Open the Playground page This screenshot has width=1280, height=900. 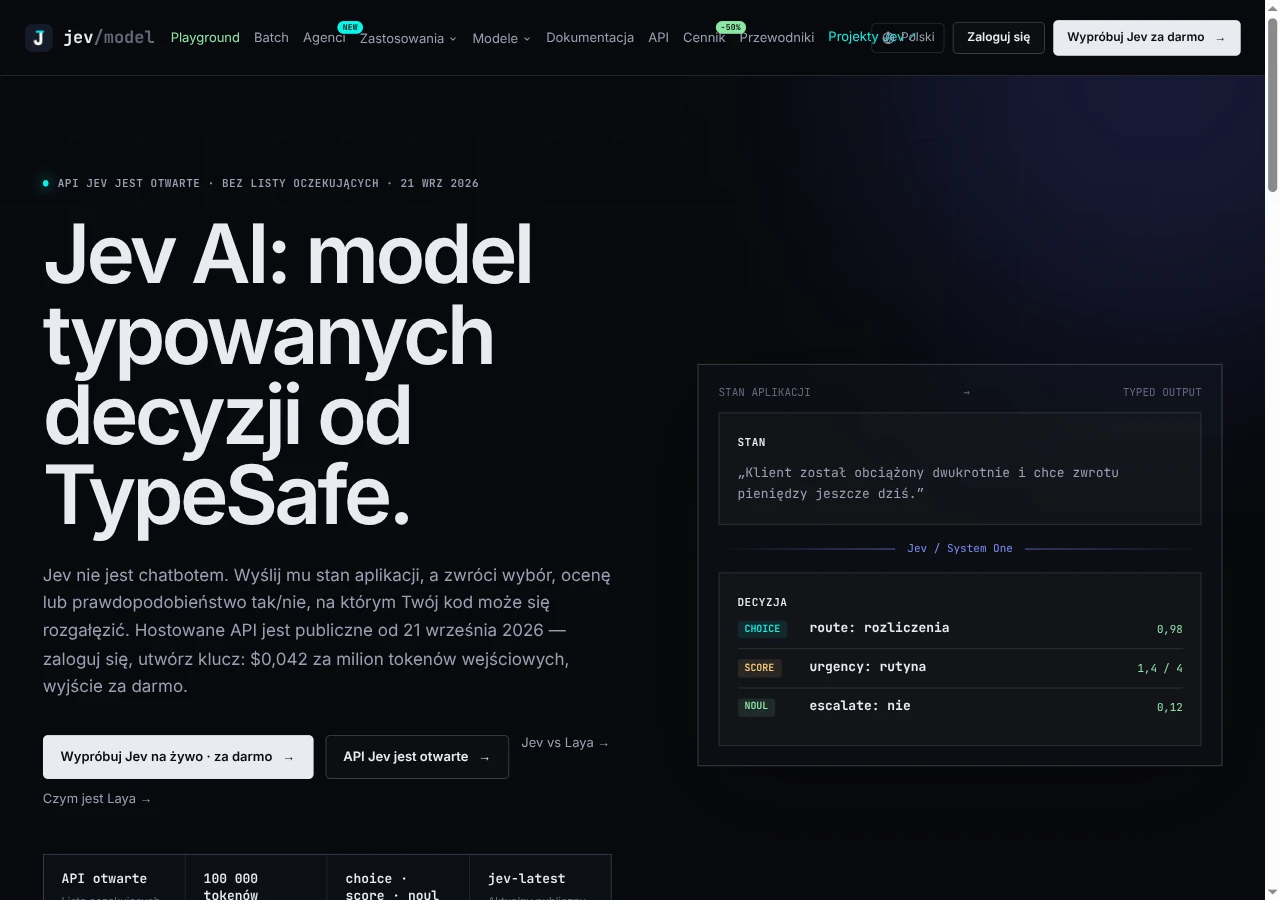click(x=205, y=37)
